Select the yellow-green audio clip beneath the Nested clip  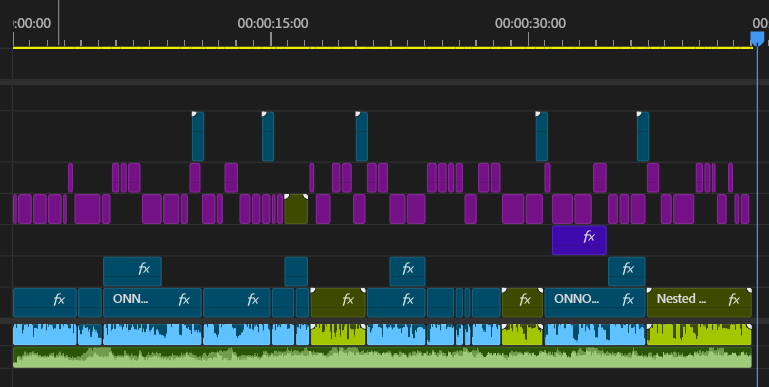[x=699, y=335]
